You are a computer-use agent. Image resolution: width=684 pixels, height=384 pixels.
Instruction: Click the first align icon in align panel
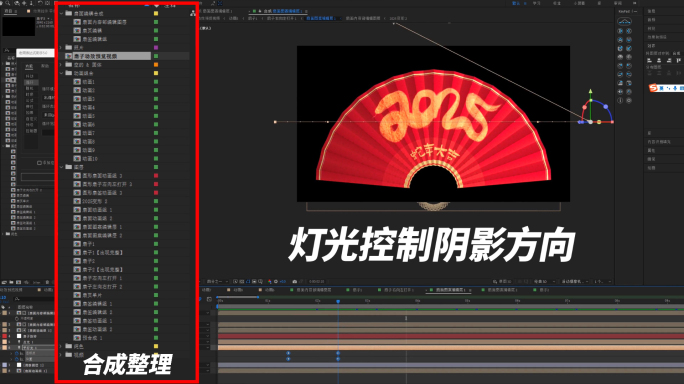coord(649,61)
